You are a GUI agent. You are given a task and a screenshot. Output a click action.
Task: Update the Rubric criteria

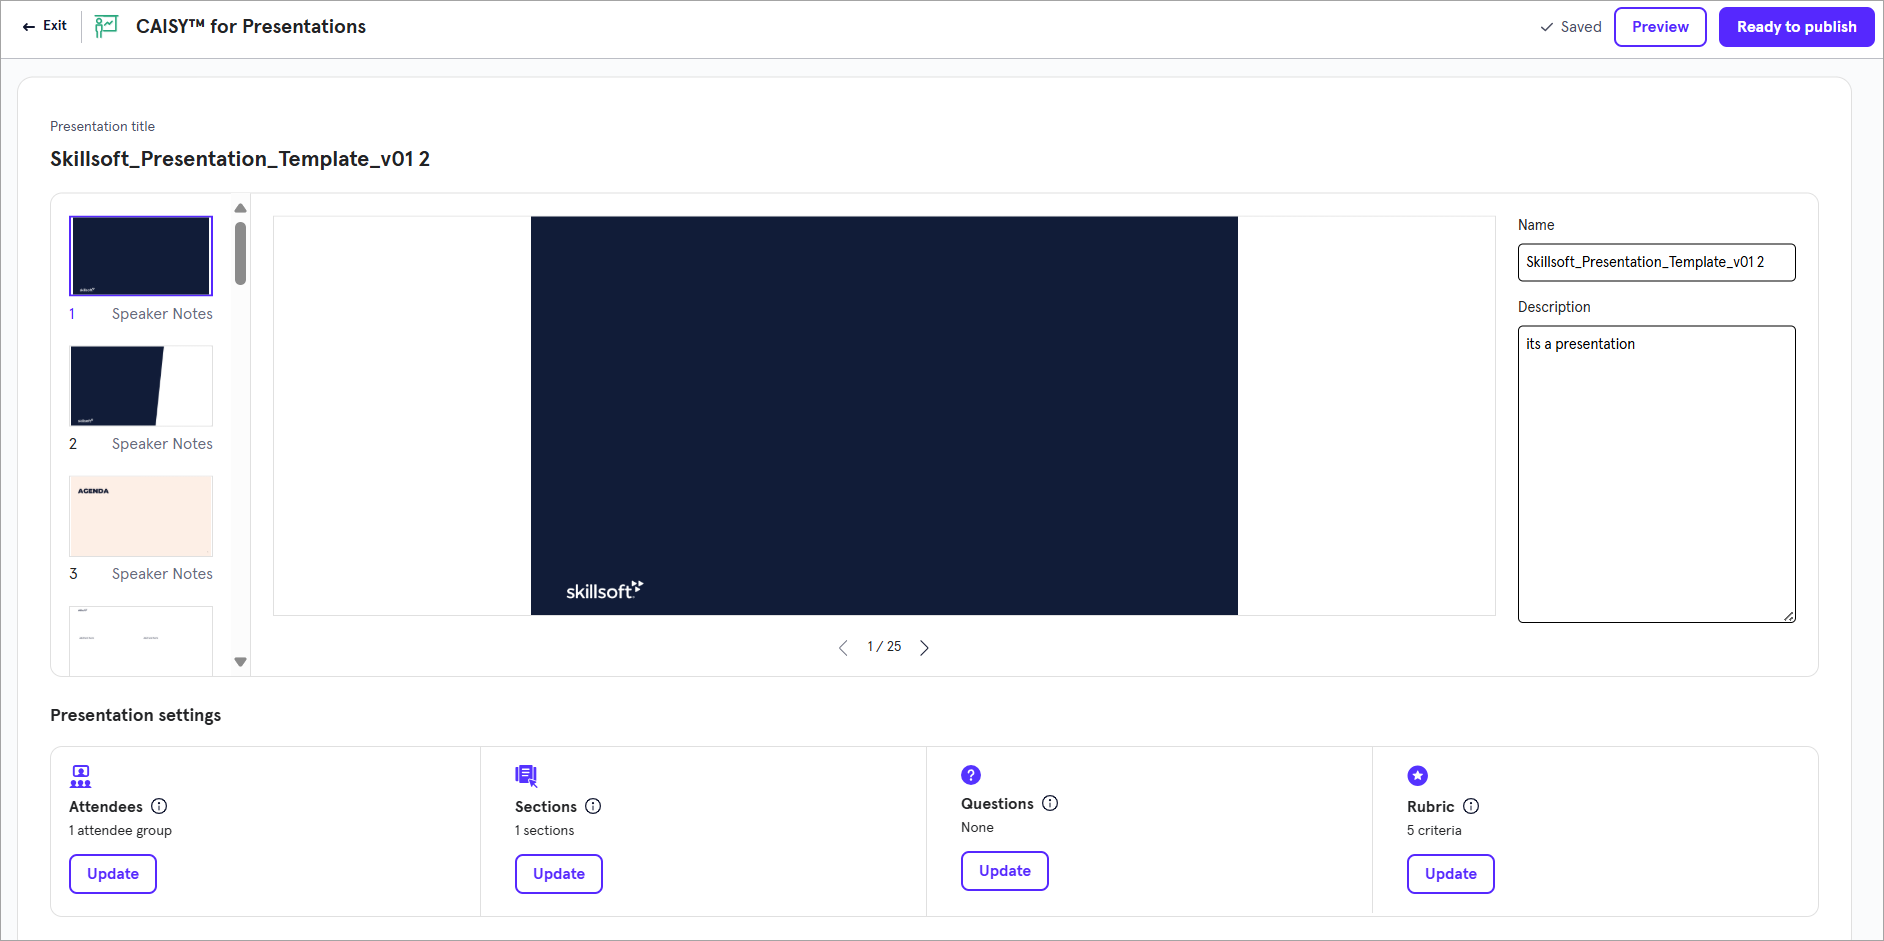[1450, 874]
